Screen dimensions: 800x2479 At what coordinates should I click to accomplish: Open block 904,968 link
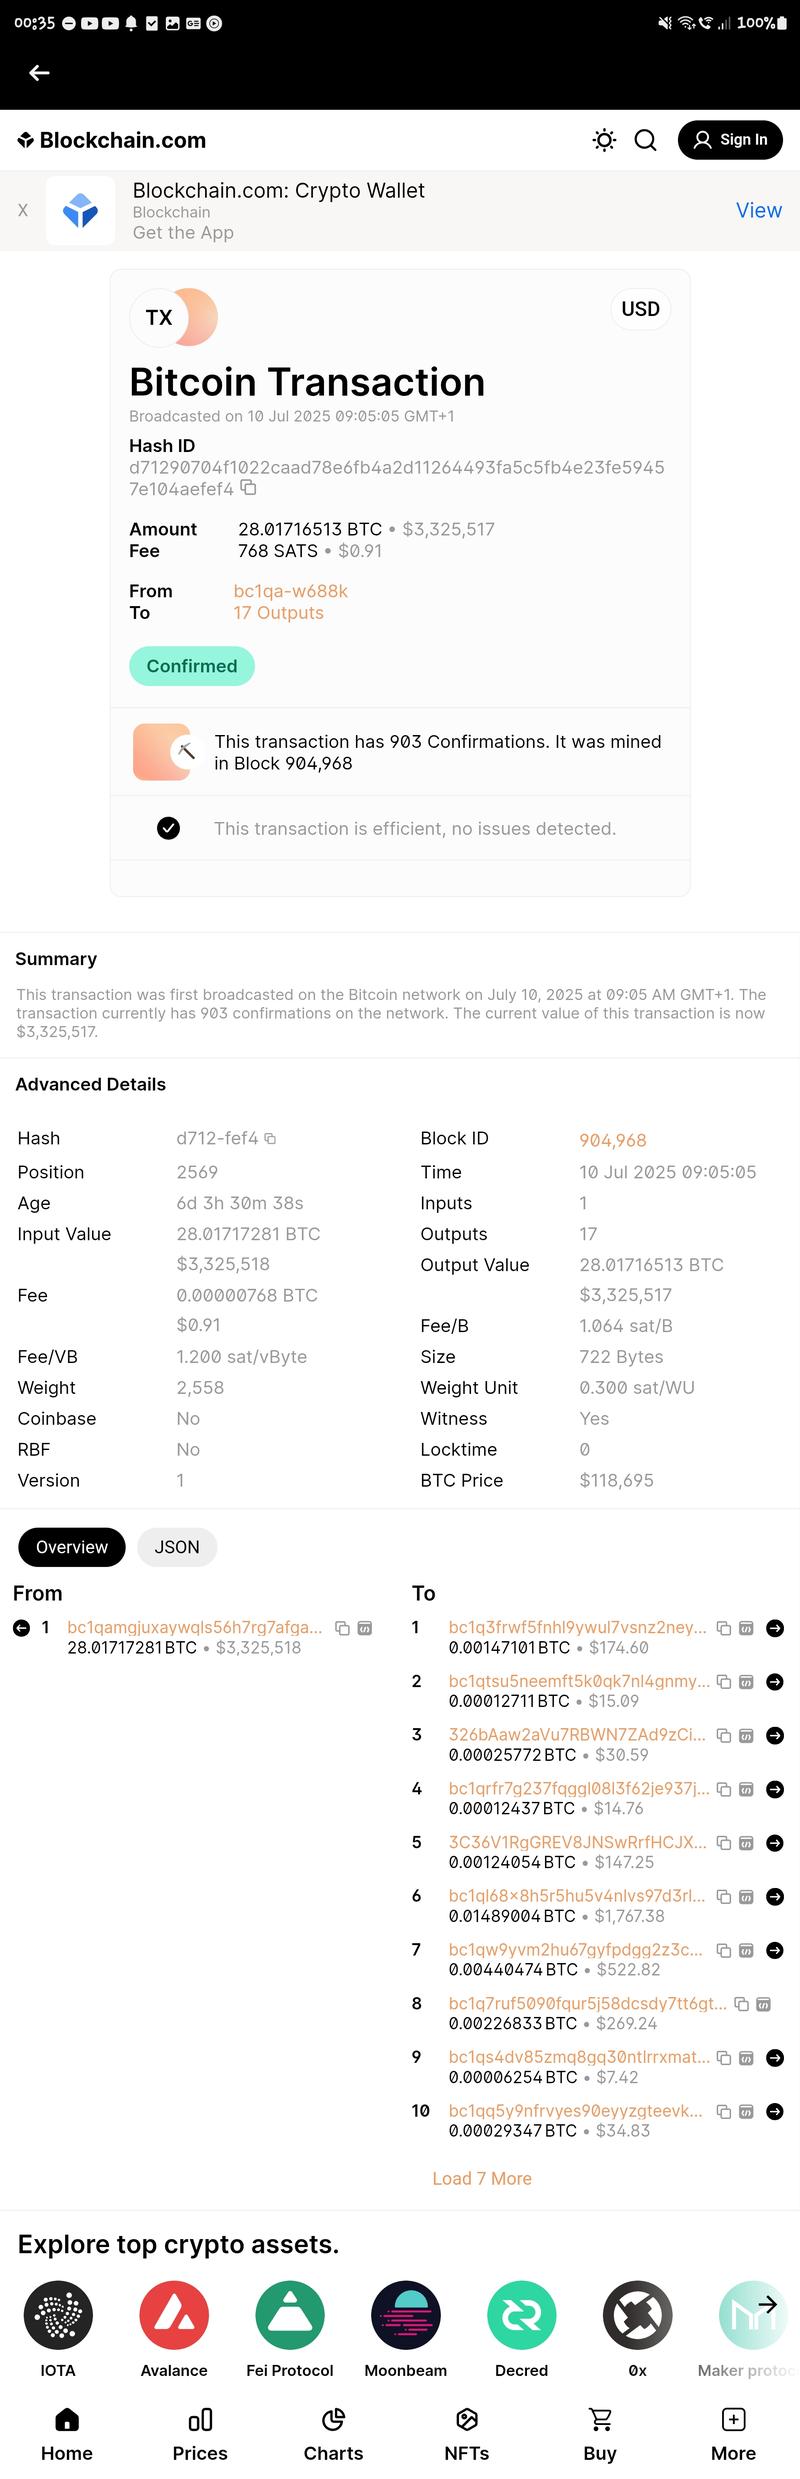click(612, 1140)
